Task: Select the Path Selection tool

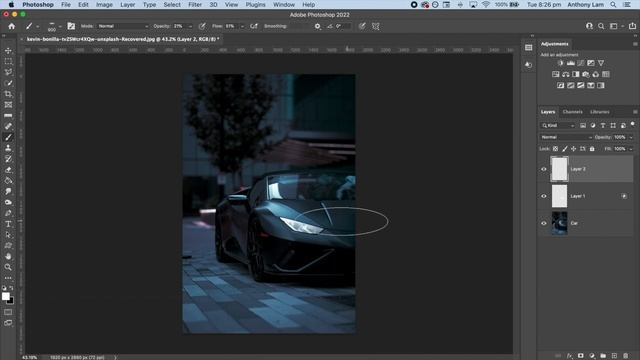Action: (x=8, y=235)
